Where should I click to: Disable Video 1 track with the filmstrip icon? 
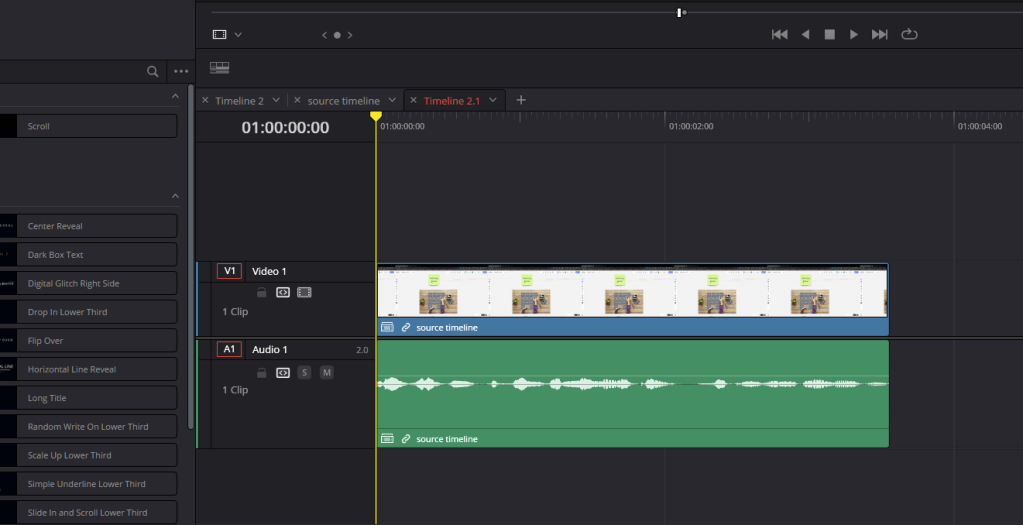coord(304,293)
